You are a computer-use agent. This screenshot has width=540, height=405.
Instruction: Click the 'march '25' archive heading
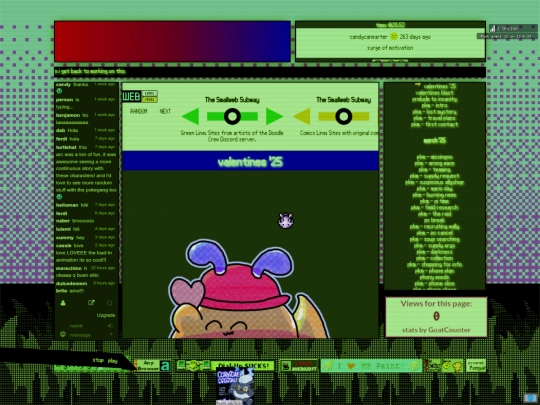point(435,140)
